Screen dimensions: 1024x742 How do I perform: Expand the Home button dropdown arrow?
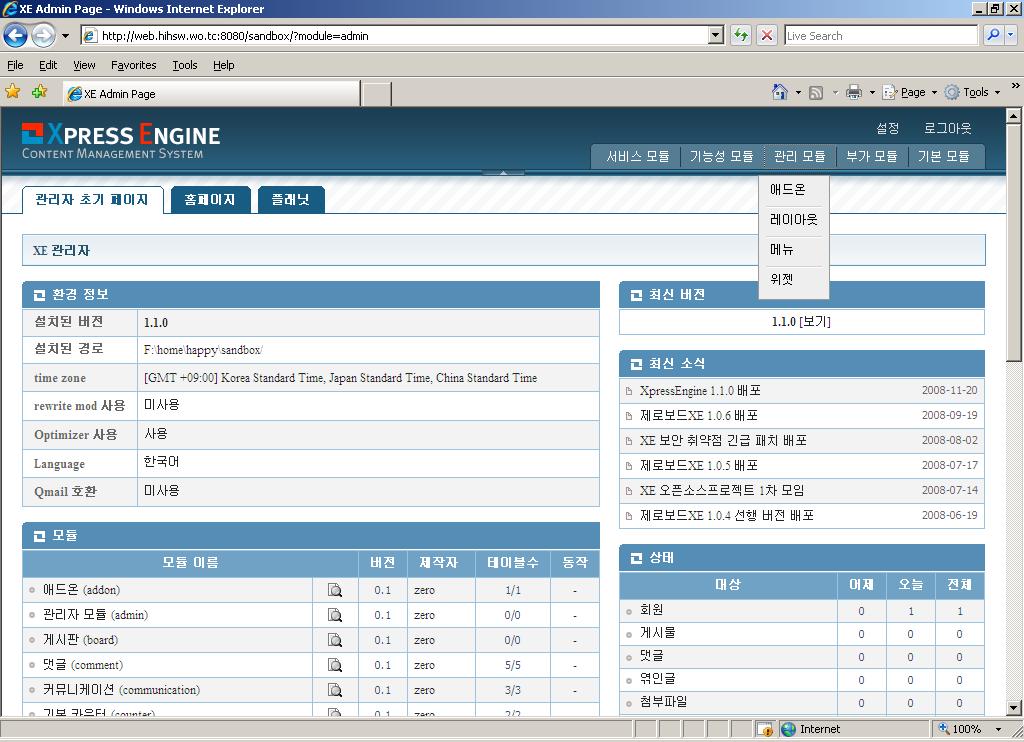click(x=798, y=93)
